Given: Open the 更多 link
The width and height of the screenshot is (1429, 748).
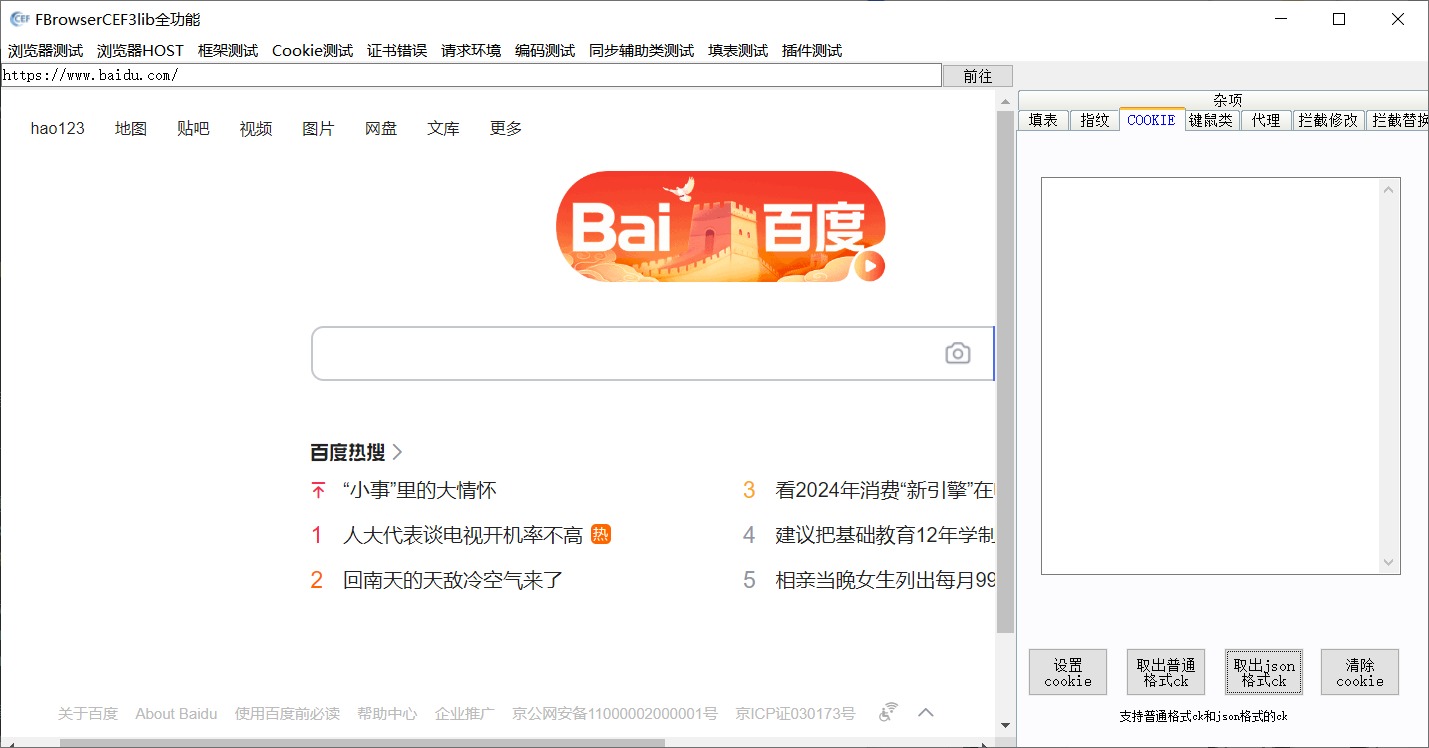Looking at the screenshot, I should pyautogui.click(x=506, y=128).
